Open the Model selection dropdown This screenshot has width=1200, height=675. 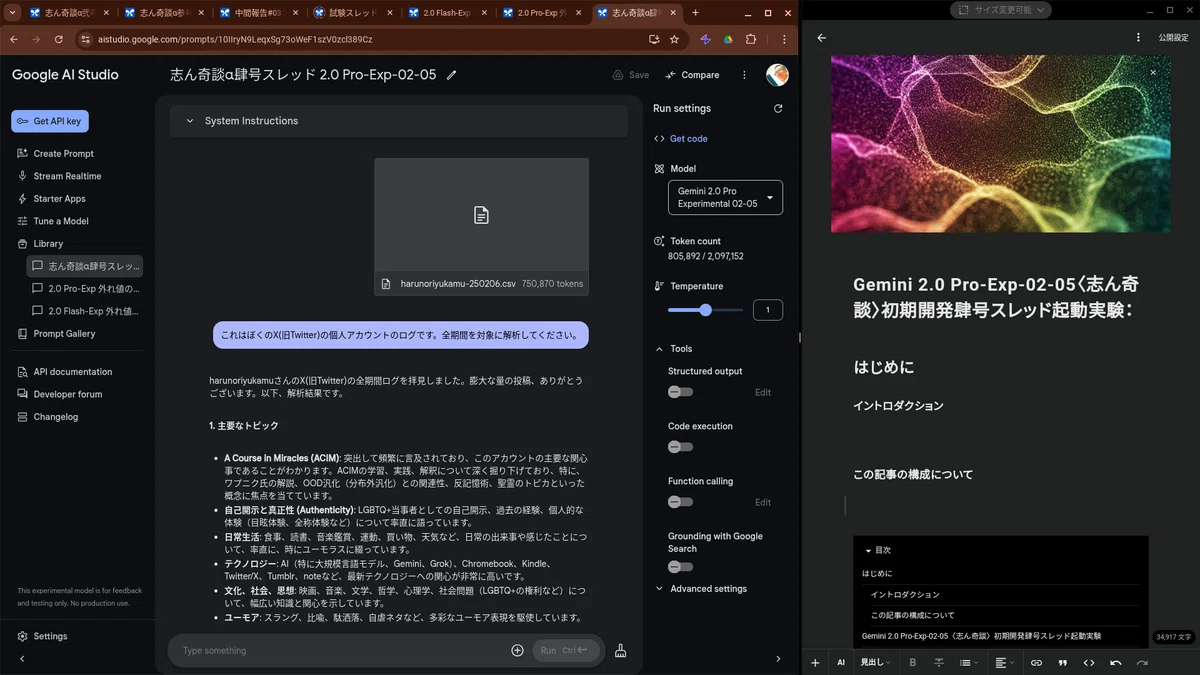click(725, 197)
